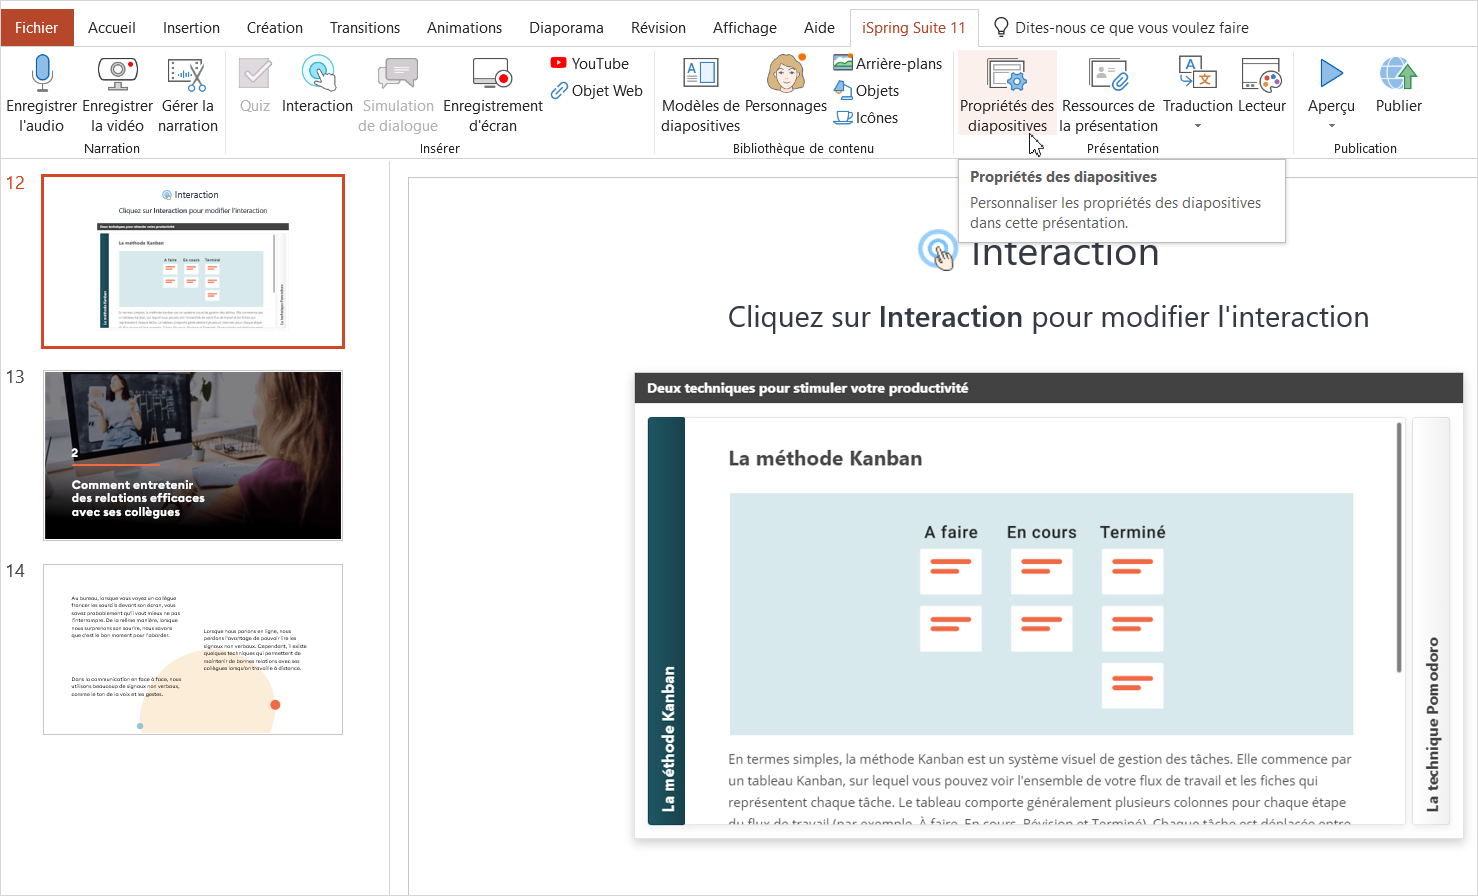
Task: Expand the Aperçu dropdown arrow
Action: coord(1331,126)
